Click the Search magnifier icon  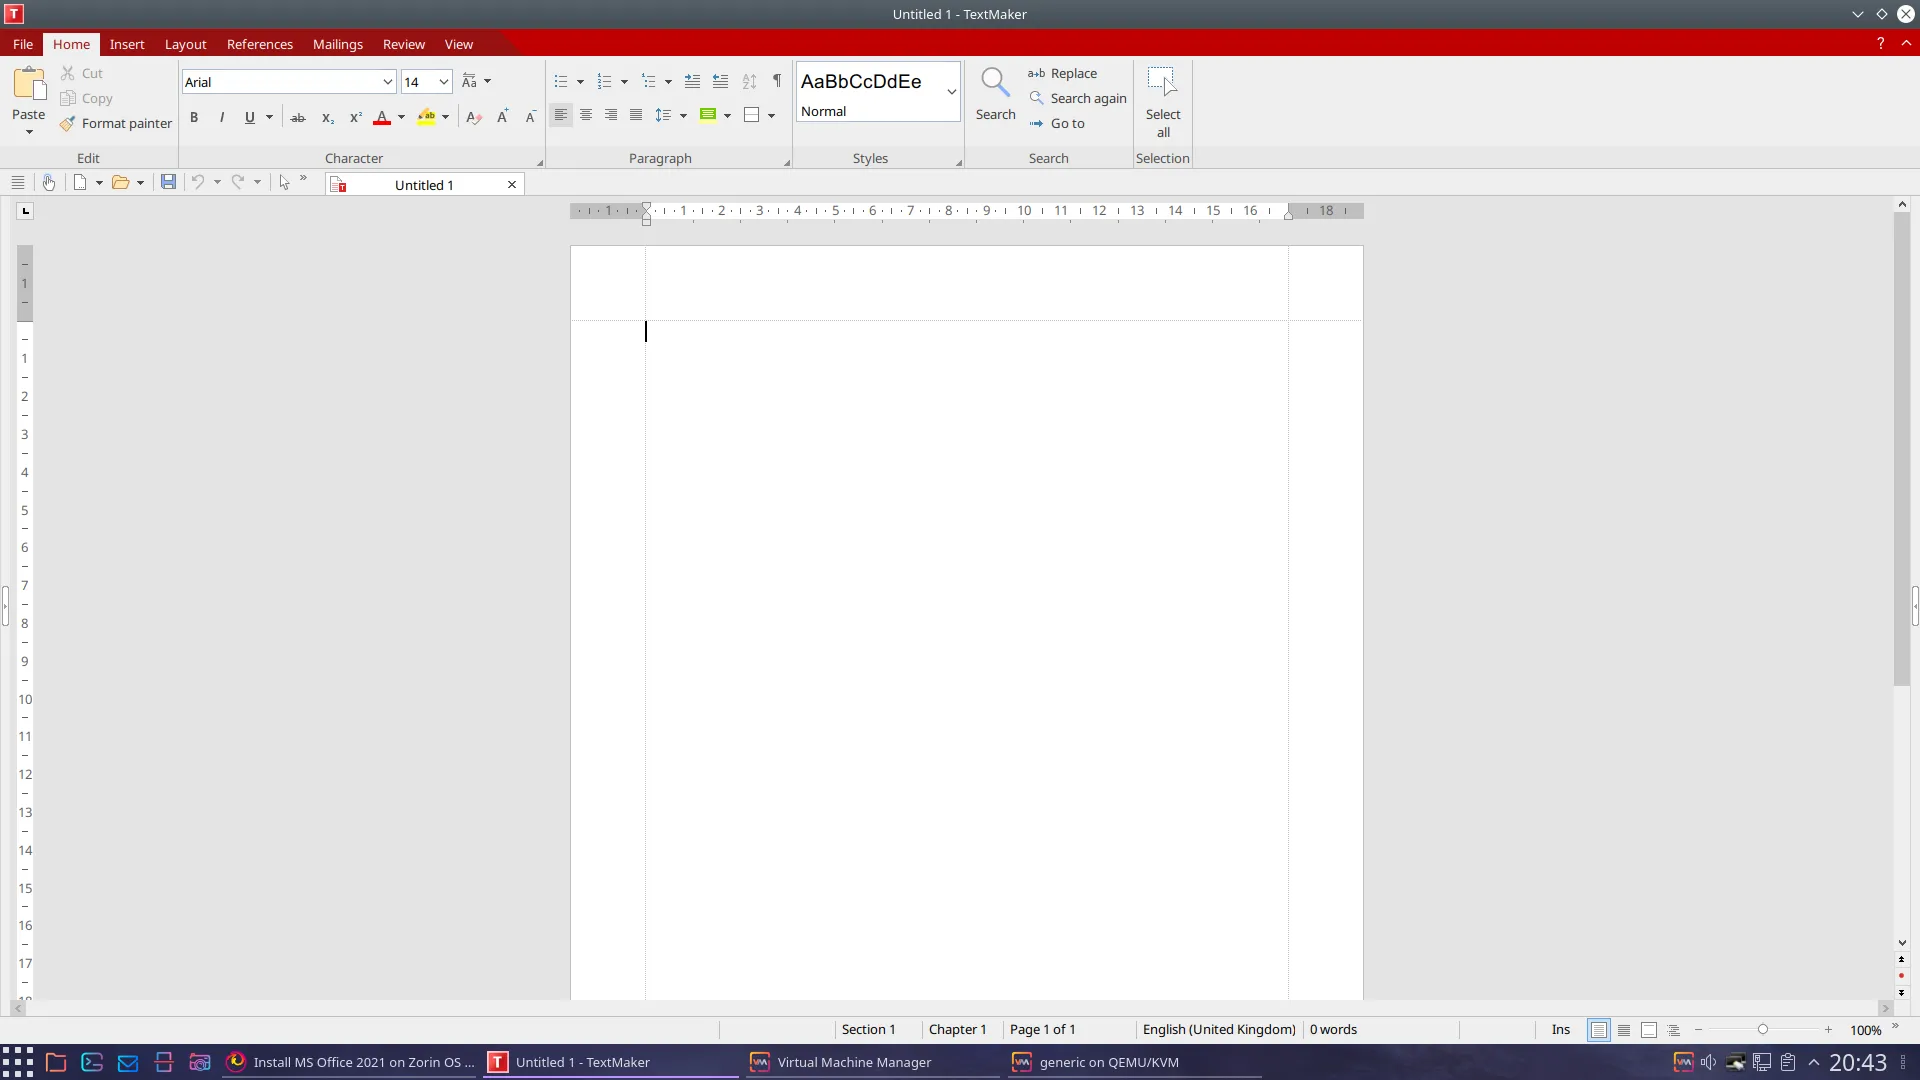tap(995, 82)
